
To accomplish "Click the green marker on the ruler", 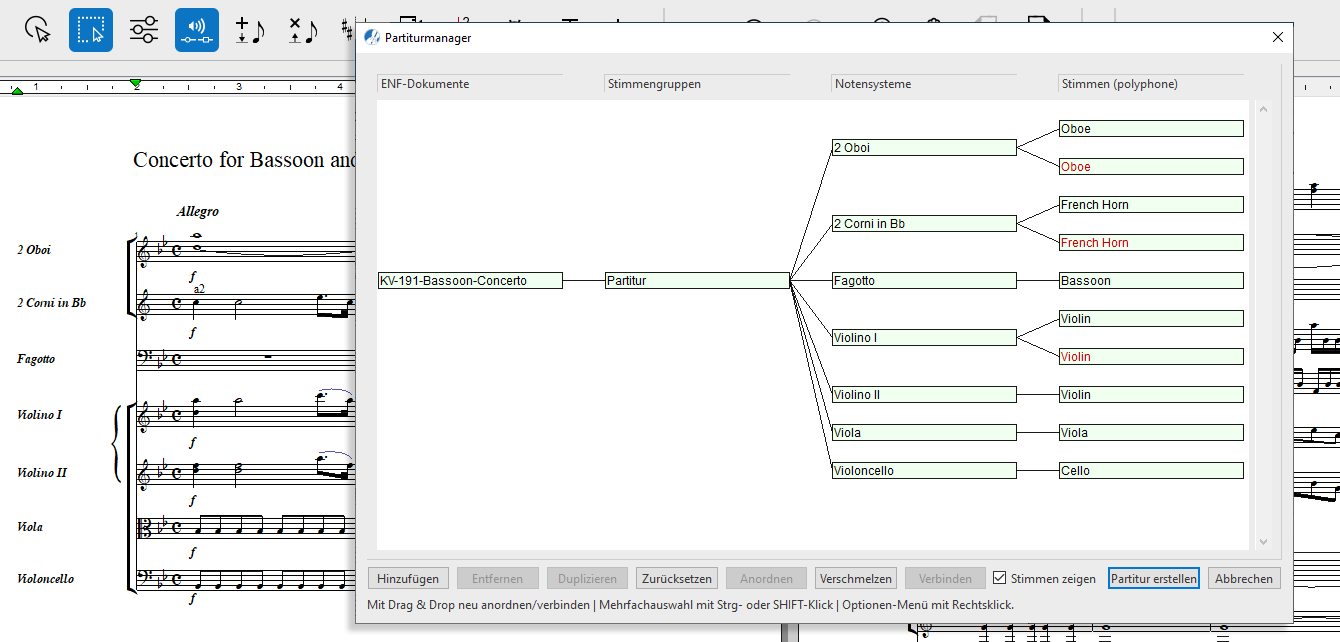I will coord(136,83).
